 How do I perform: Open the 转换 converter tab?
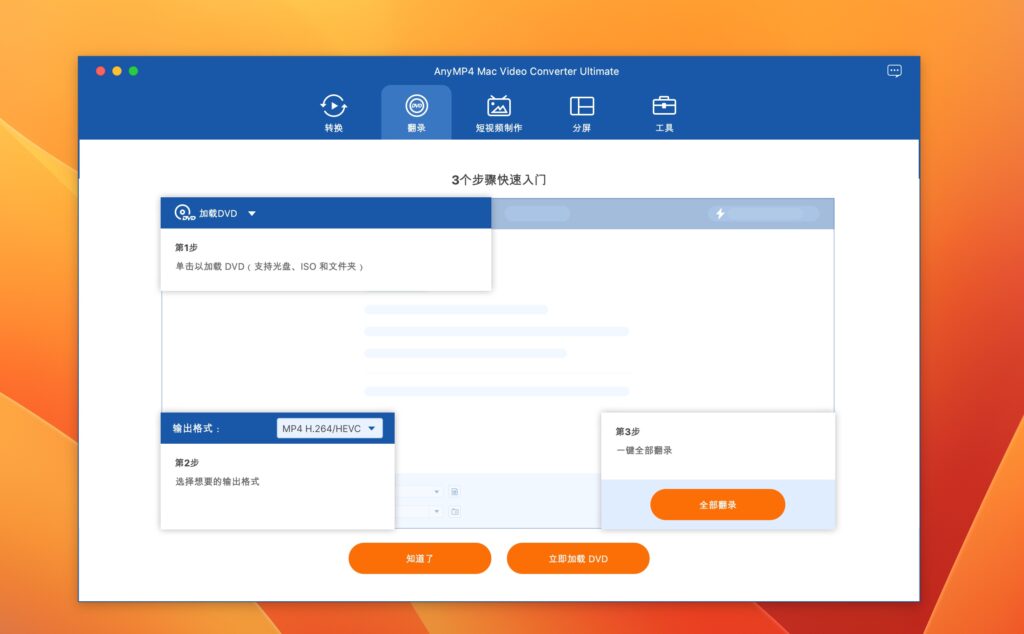(333, 112)
